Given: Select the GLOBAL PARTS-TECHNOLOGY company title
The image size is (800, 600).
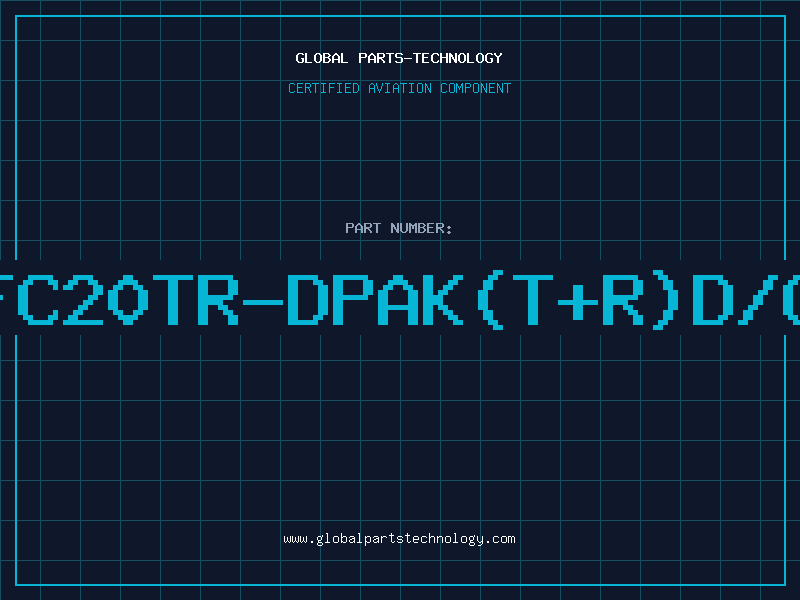Looking at the screenshot, I should pos(399,58).
